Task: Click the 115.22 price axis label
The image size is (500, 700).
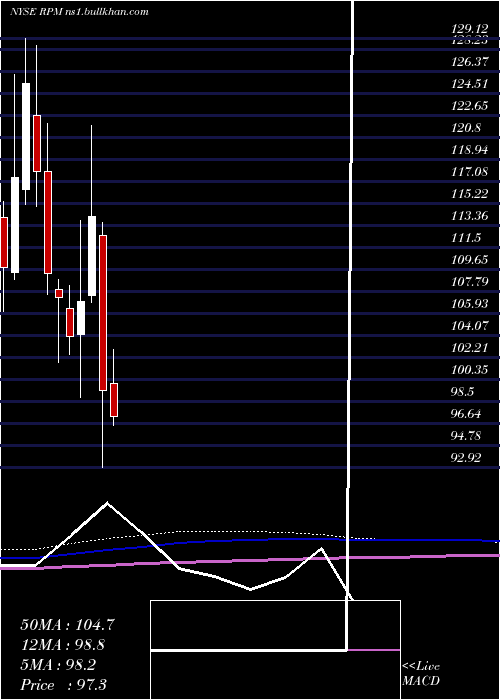Action: [x=470, y=194]
